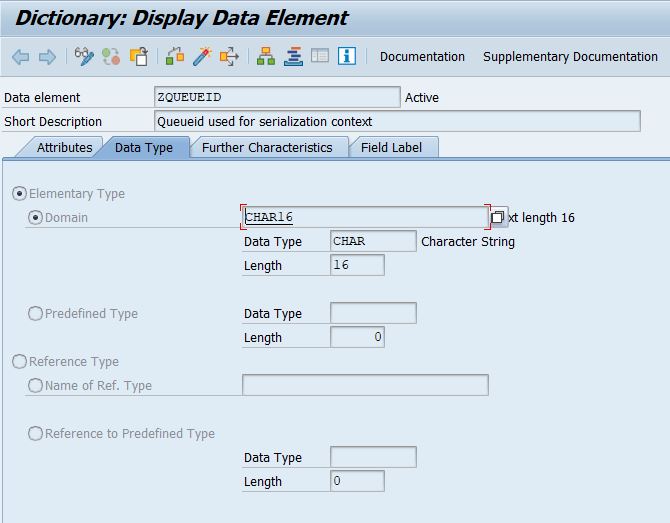This screenshot has width=670, height=523.
Task: Switch to the Further Characteristics tab
Action: 267,147
